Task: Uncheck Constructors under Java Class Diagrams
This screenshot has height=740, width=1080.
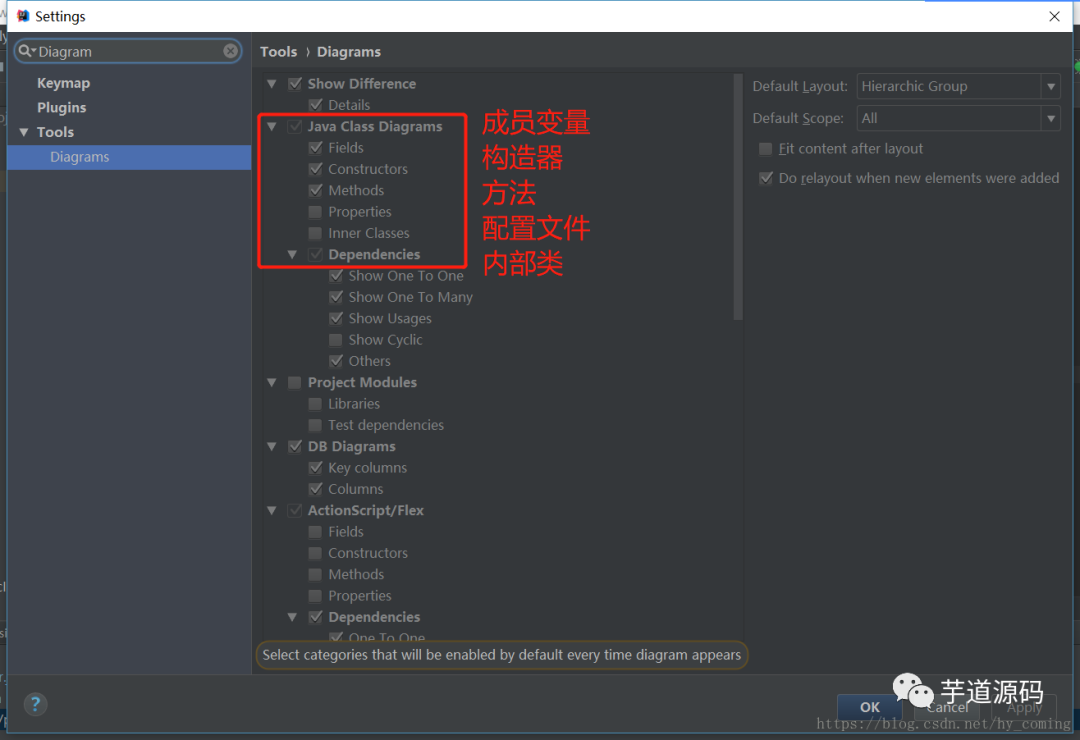Action: click(315, 169)
